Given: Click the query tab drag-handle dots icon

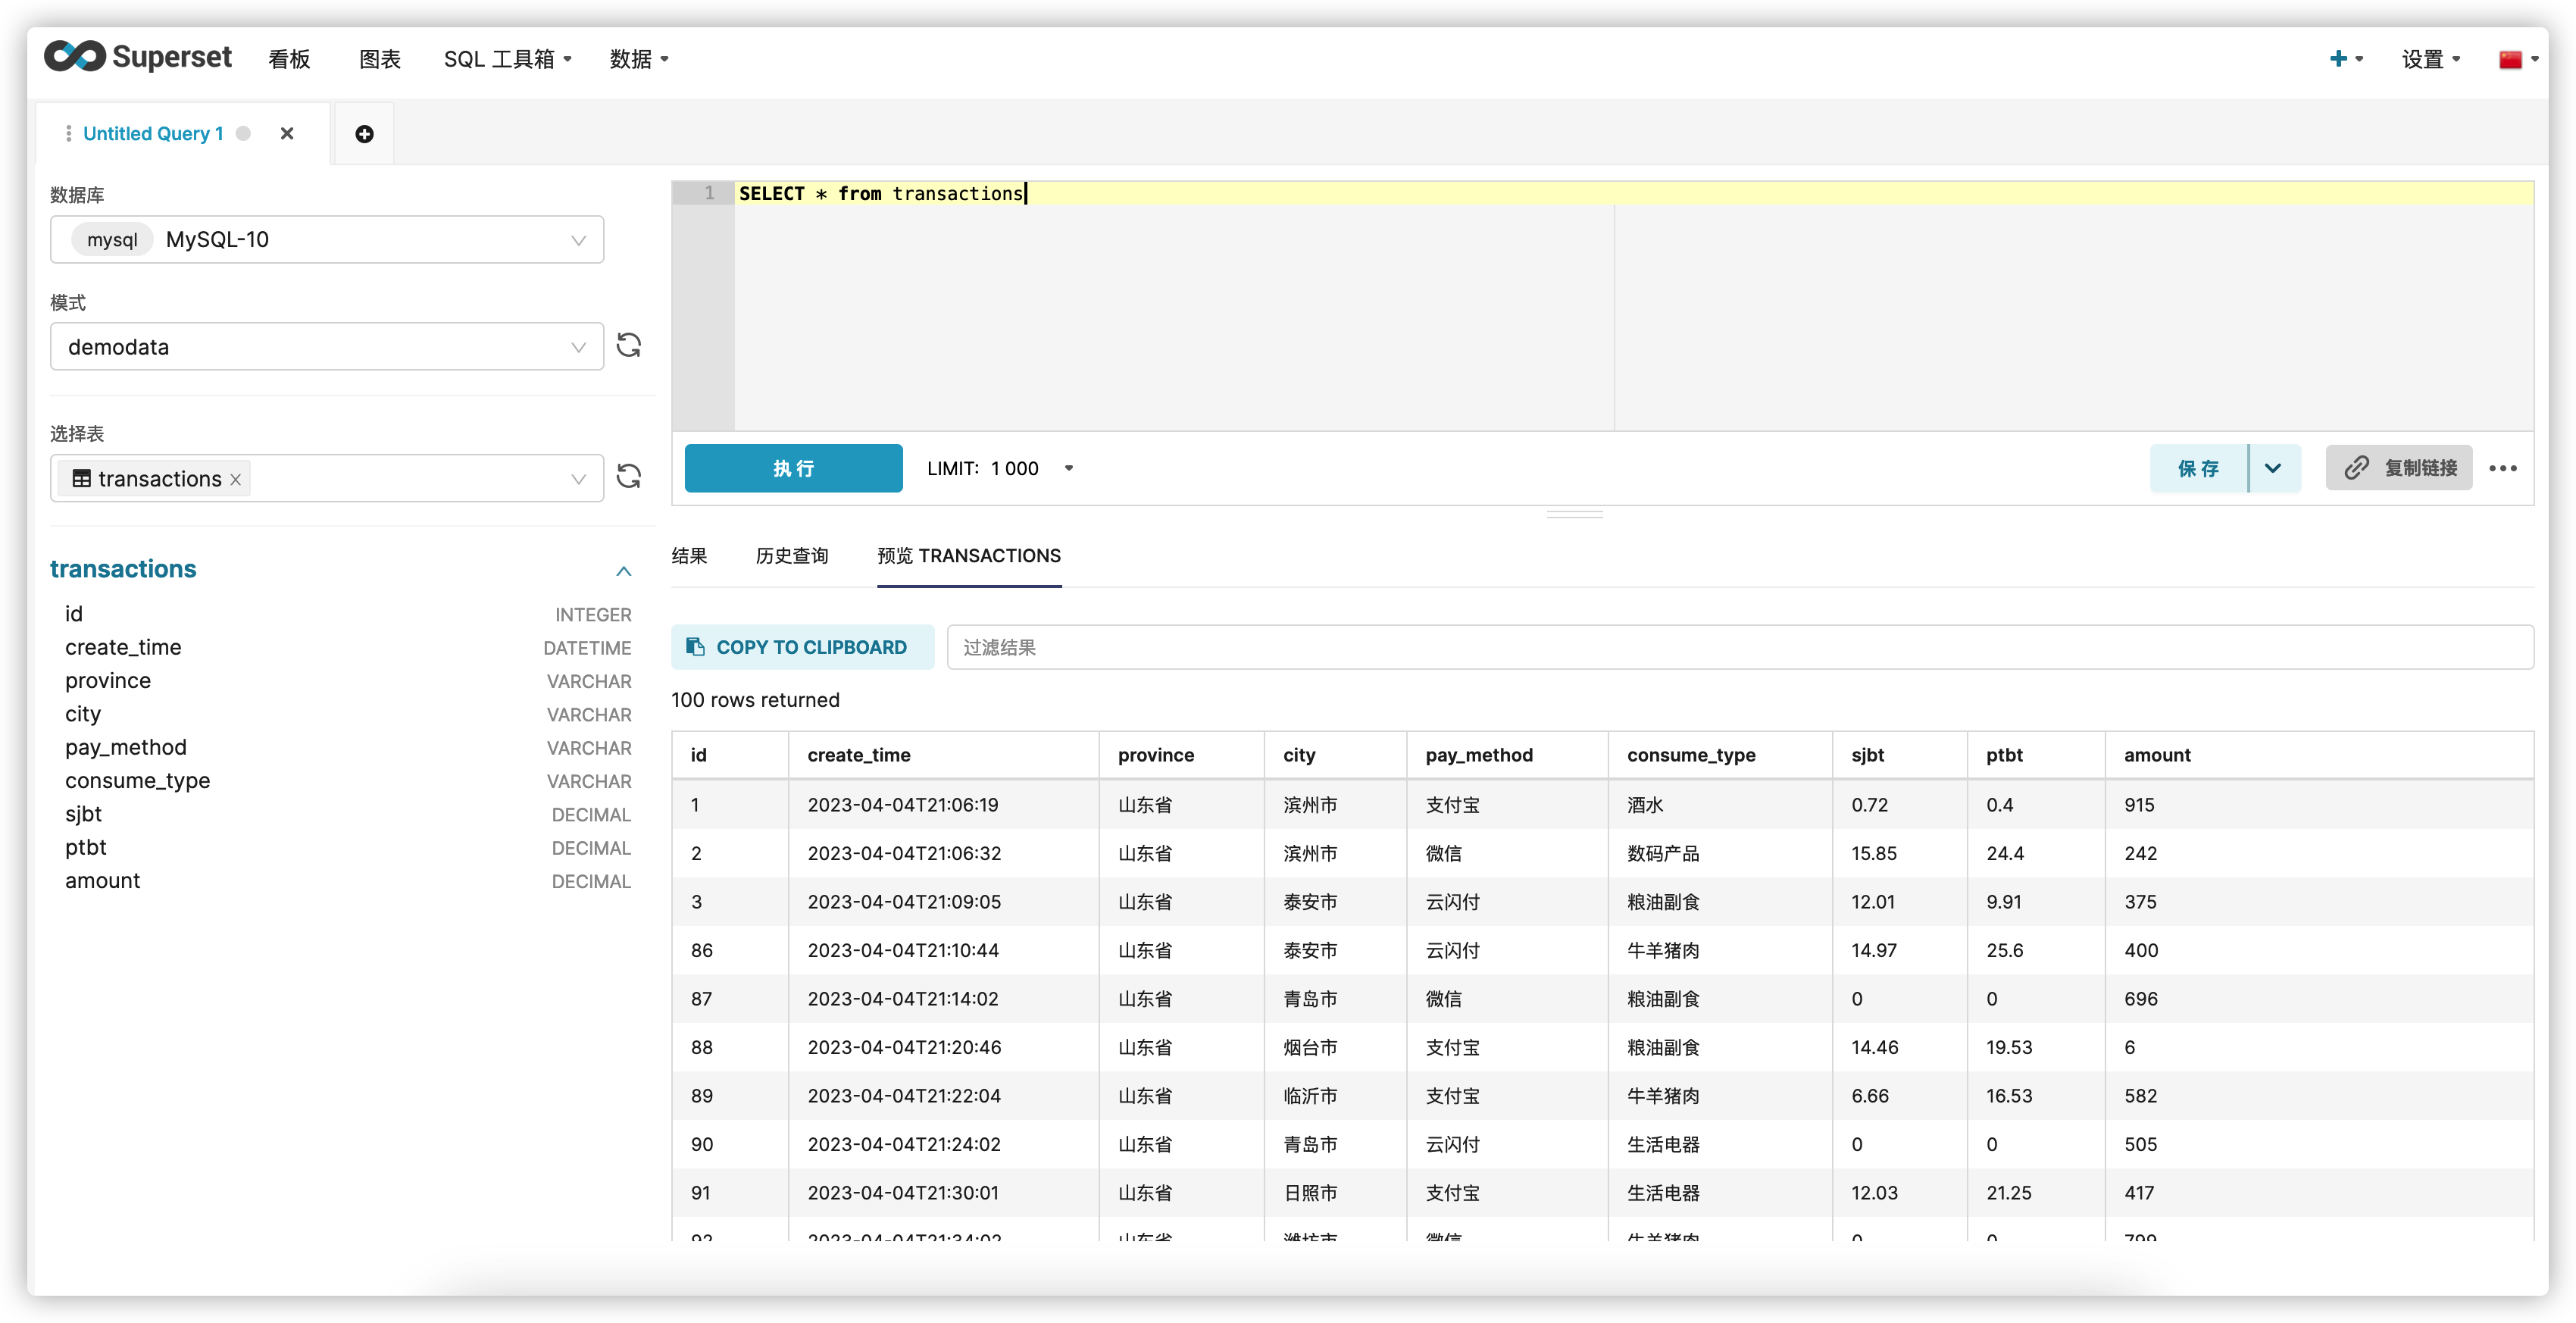Looking at the screenshot, I should [x=68, y=134].
